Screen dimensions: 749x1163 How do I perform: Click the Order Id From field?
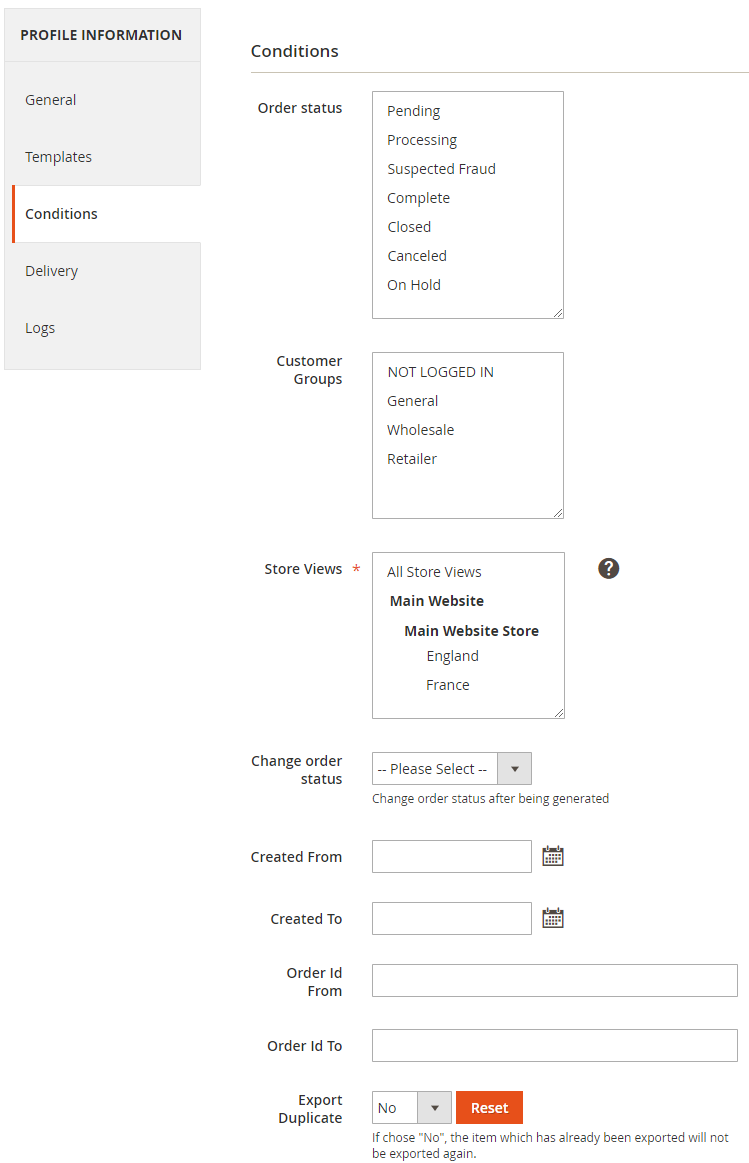[x=554, y=981]
